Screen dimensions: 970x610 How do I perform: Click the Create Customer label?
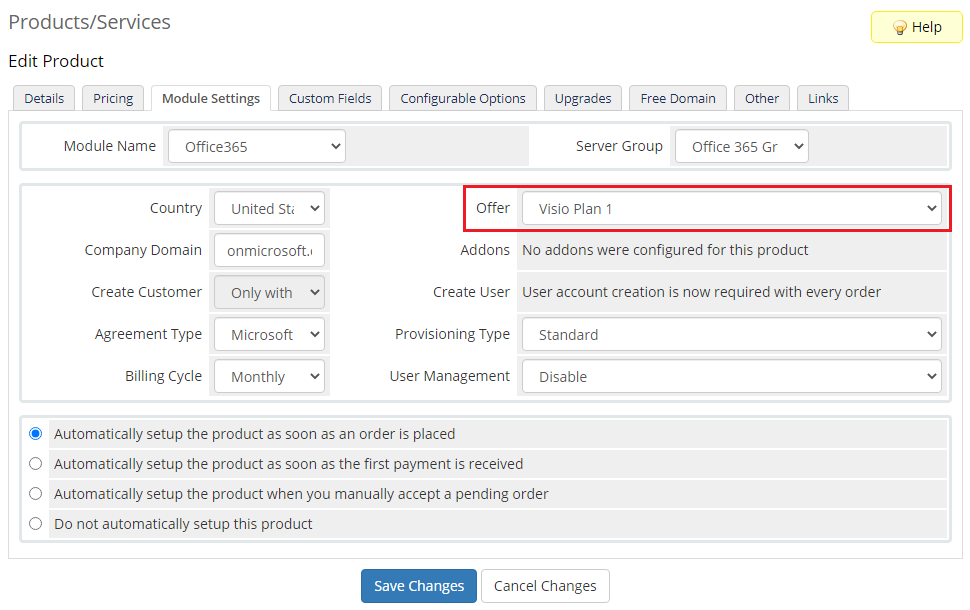(x=147, y=292)
